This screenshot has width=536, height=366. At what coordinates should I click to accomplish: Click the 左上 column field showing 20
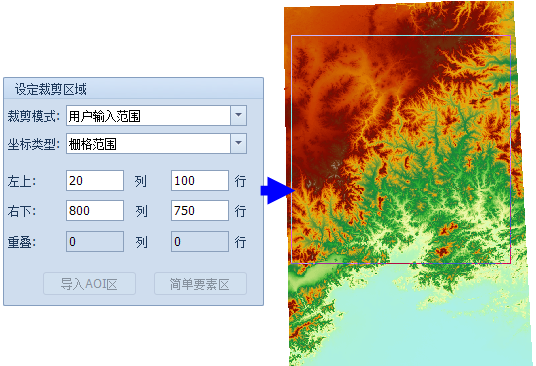click(x=95, y=180)
